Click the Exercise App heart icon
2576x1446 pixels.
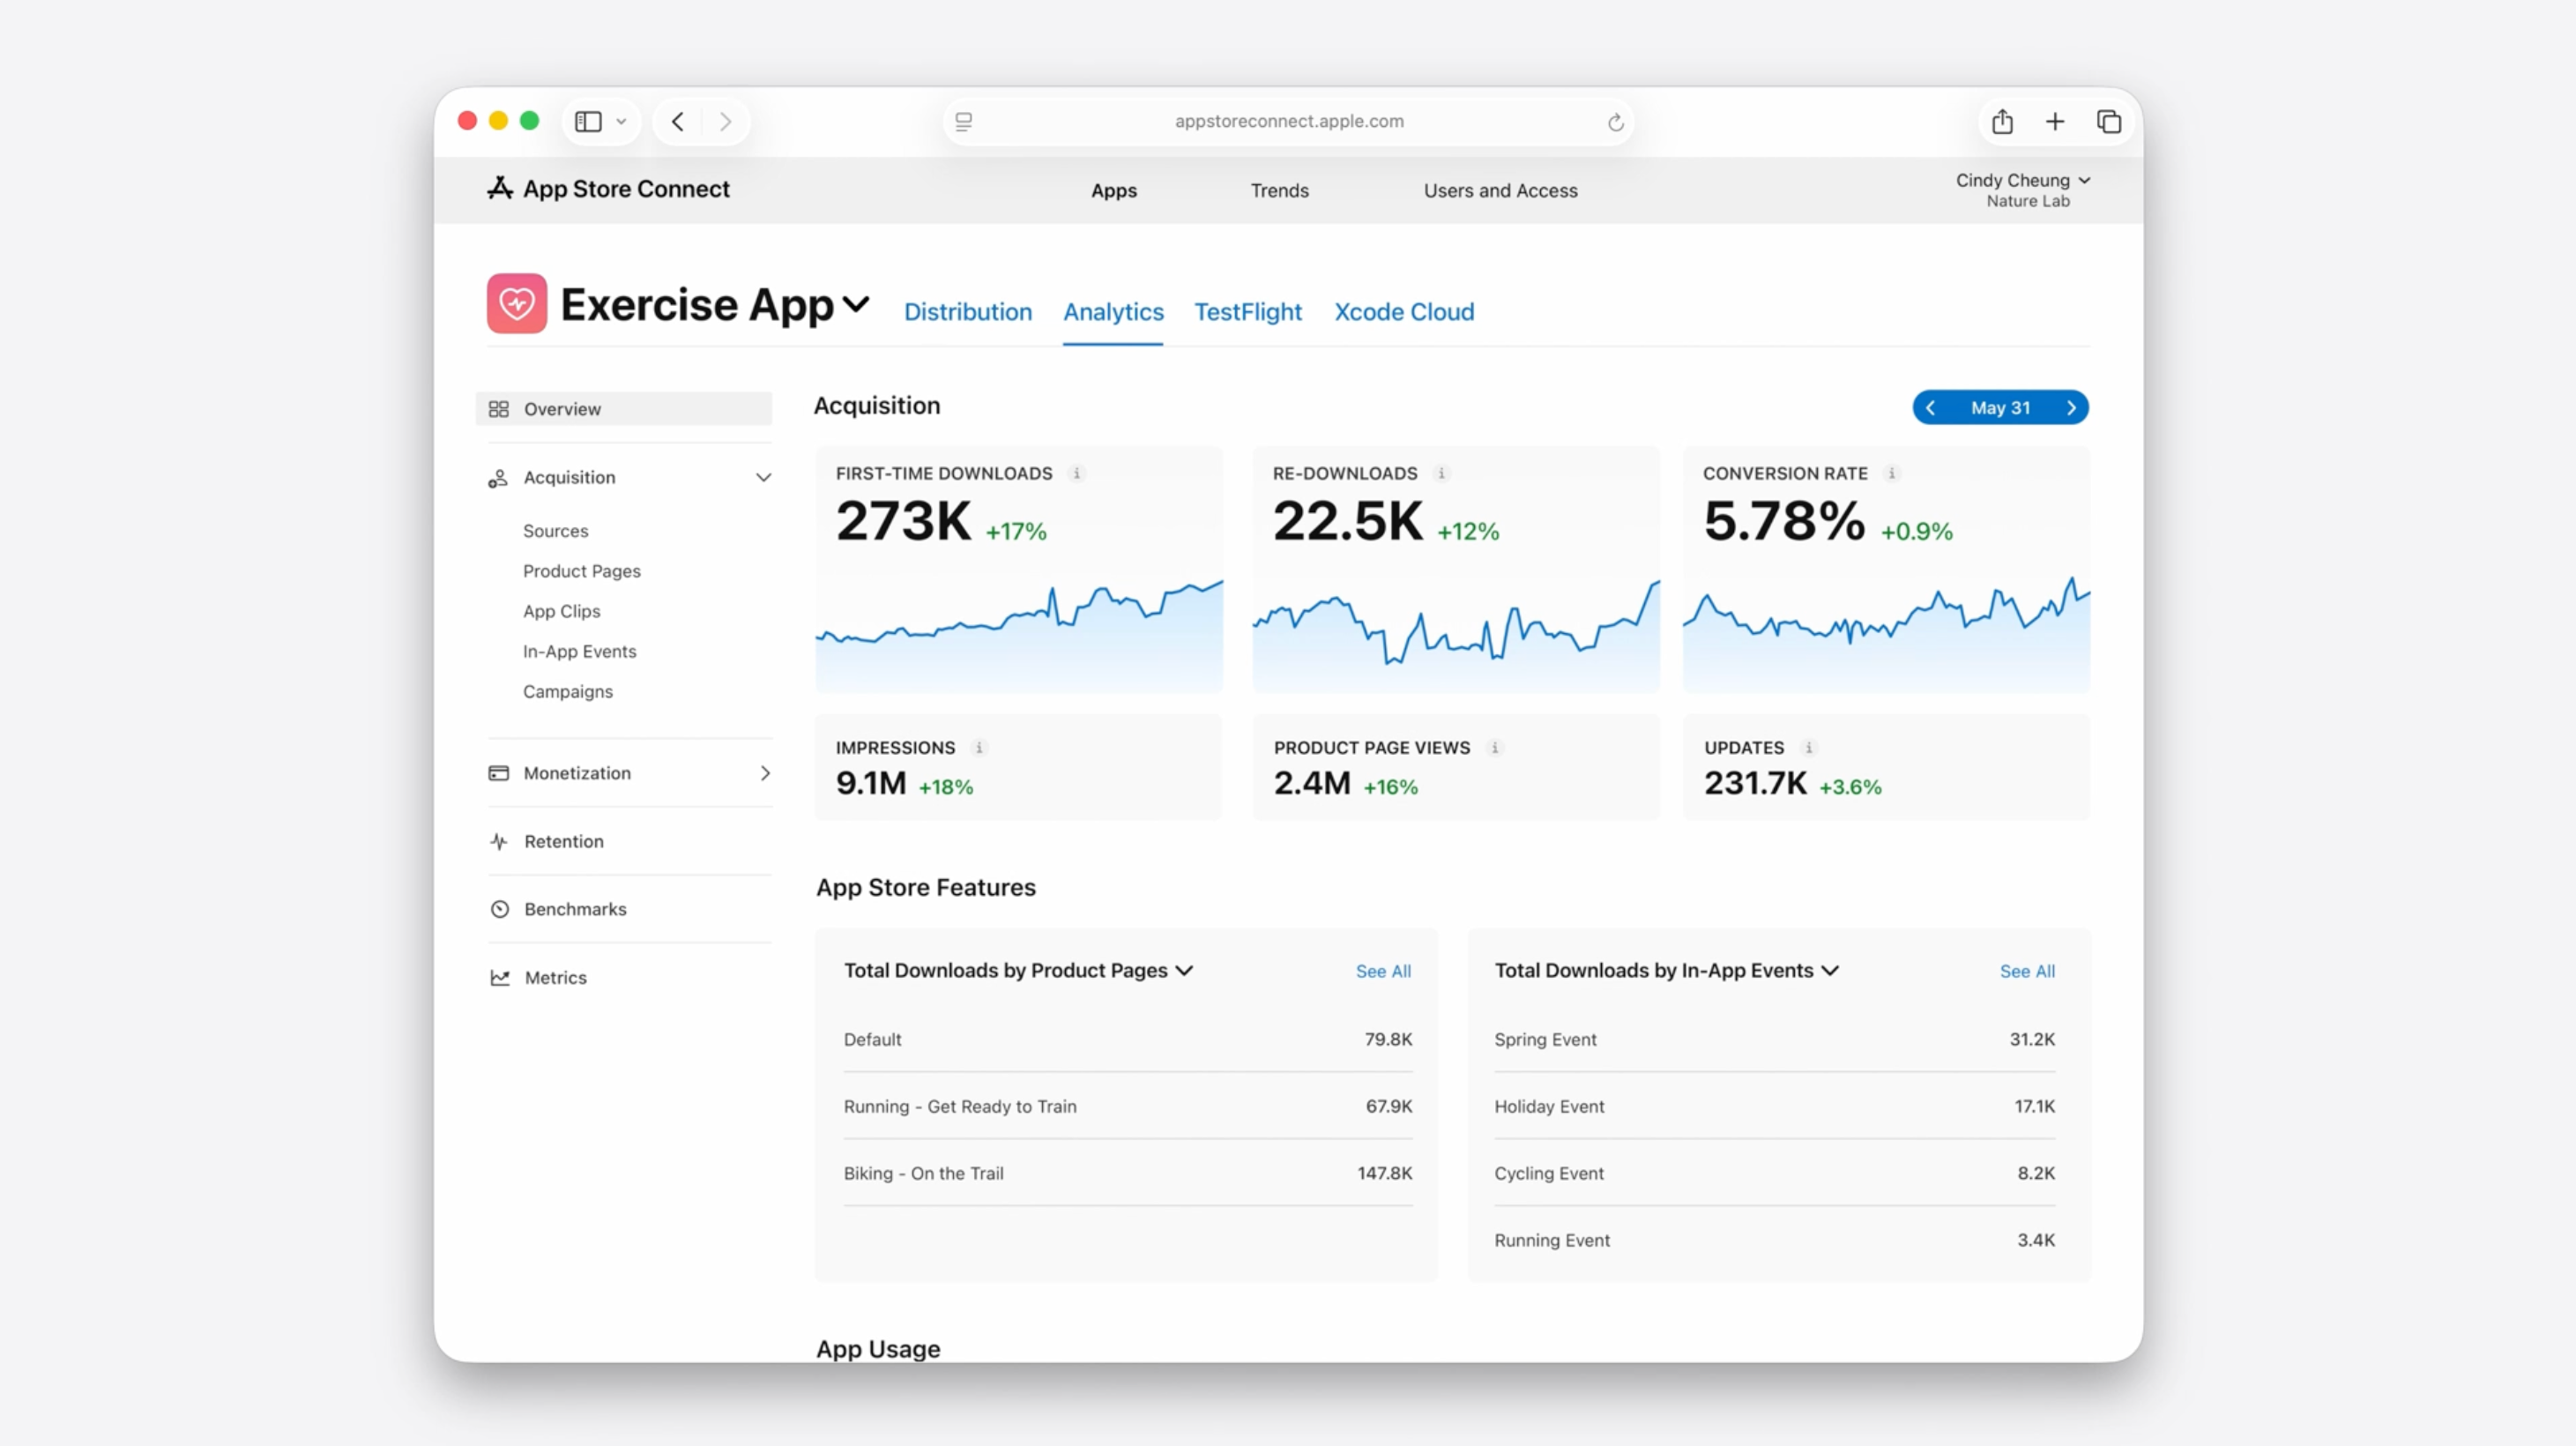516,303
